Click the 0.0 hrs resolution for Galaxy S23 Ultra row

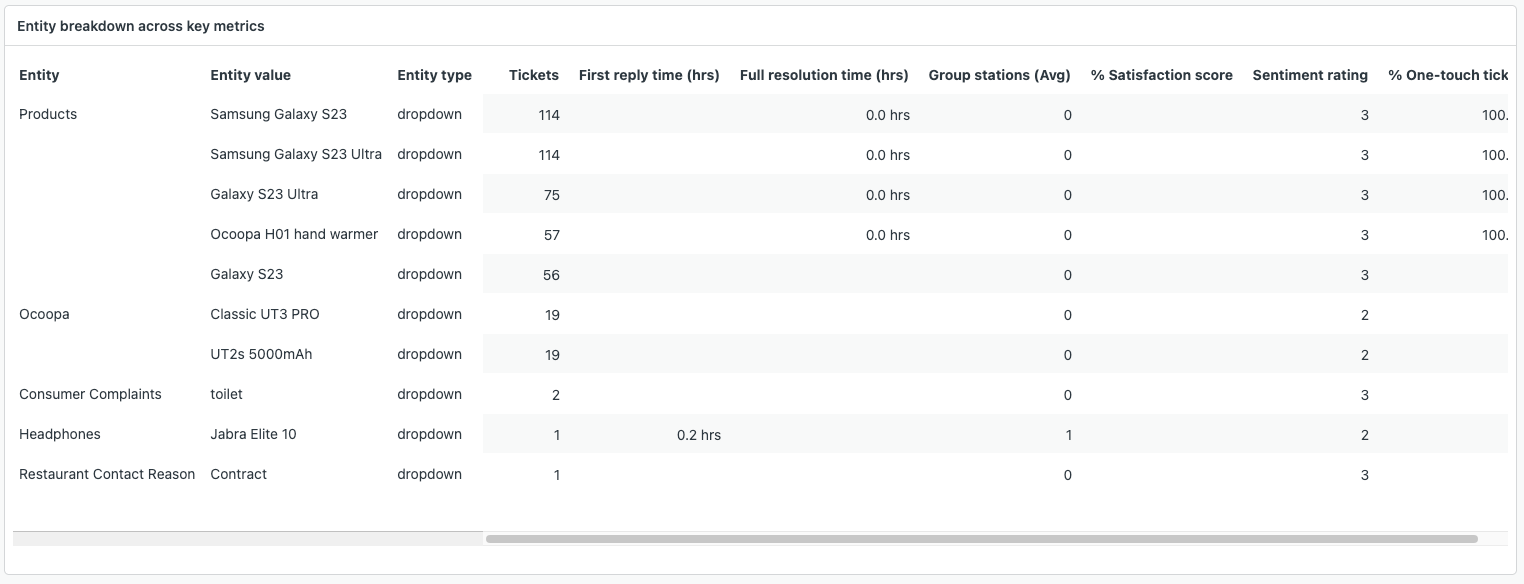point(888,195)
